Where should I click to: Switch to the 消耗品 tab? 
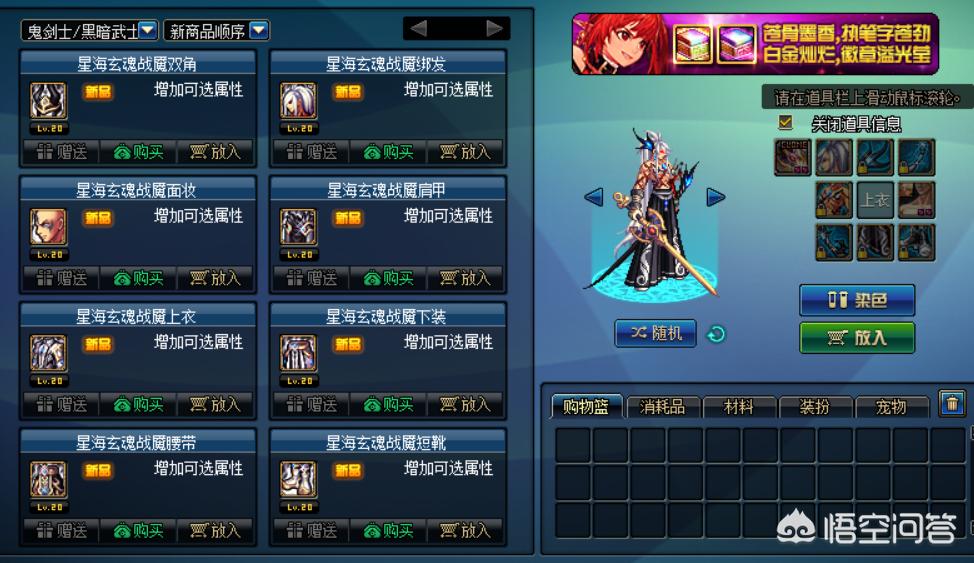point(663,407)
